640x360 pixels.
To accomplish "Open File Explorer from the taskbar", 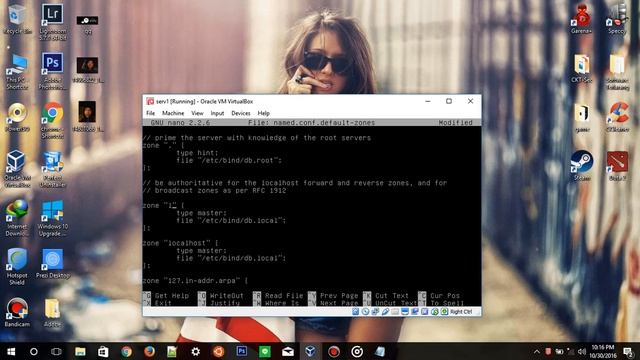I will [x=80, y=351].
